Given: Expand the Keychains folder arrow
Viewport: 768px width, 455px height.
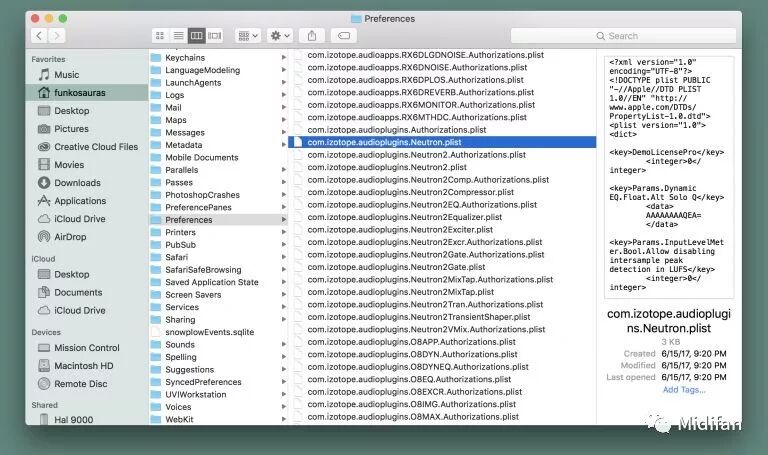Looking at the screenshot, I should click(x=284, y=57).
